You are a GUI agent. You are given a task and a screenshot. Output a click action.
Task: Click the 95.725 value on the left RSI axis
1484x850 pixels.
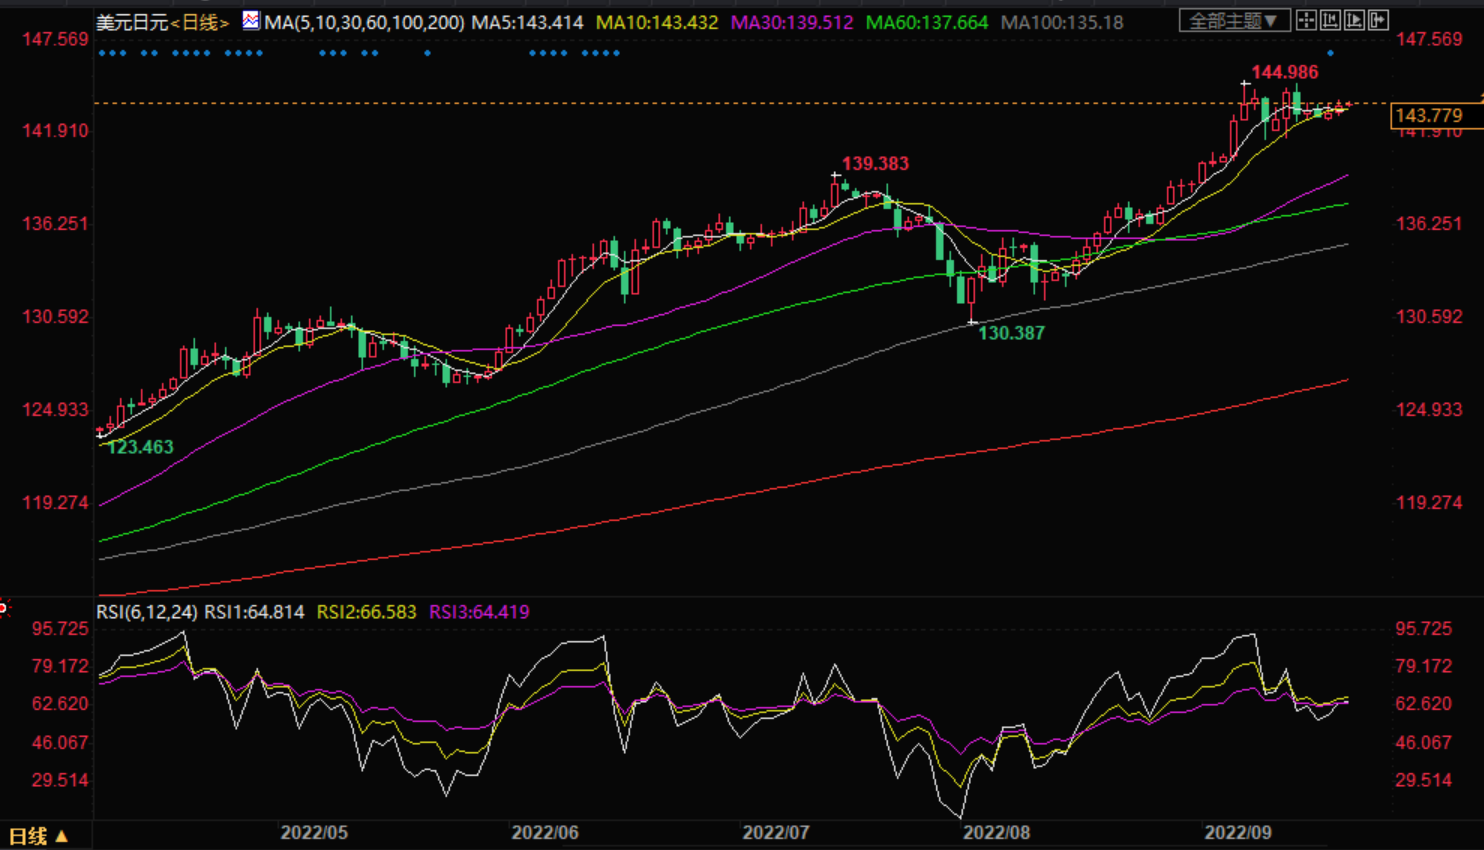click(60, 628)
